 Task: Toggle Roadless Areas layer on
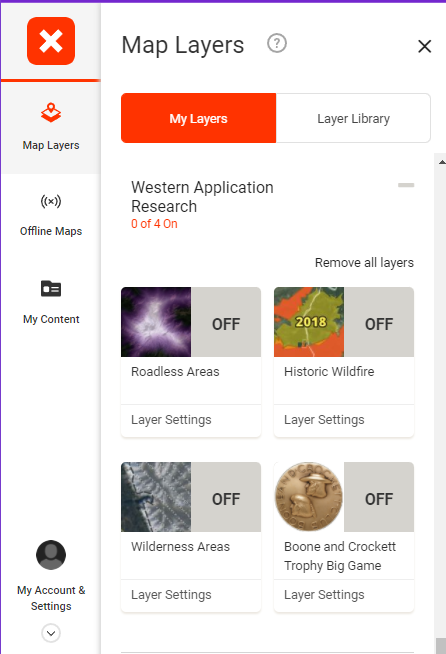[x=226, y=322]
